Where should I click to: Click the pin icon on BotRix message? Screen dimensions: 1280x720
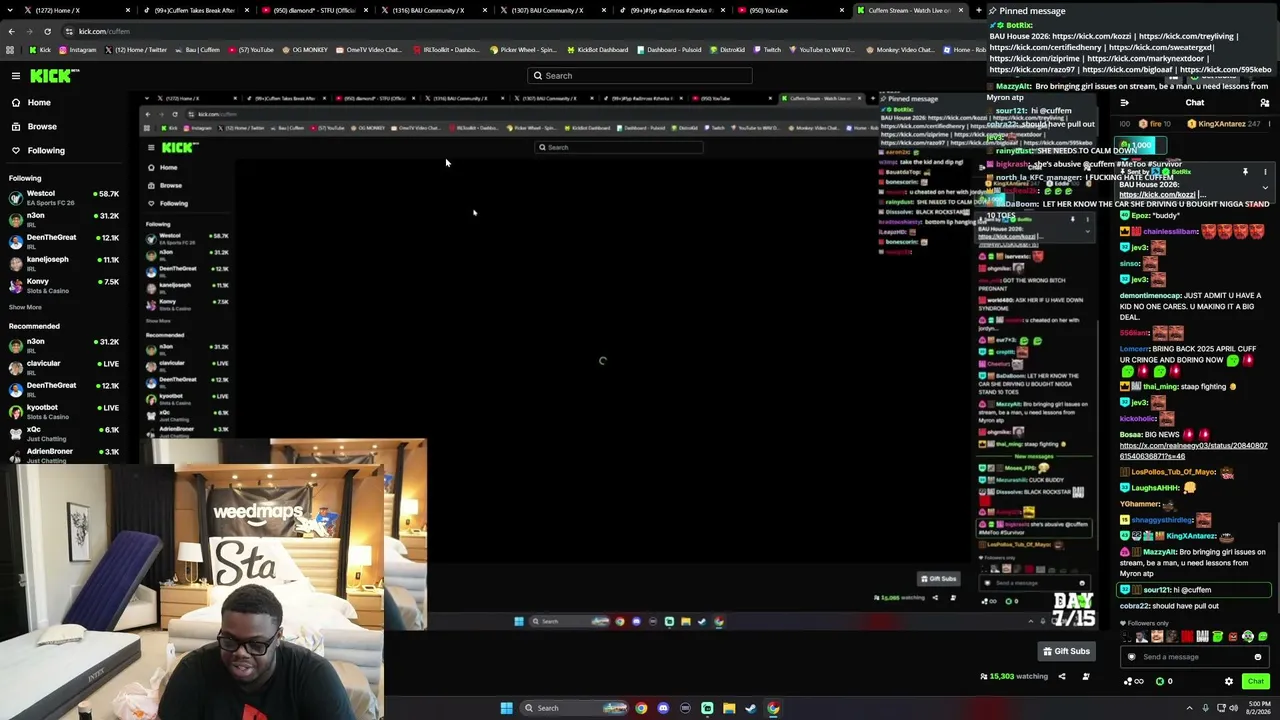click(1245, 173)
